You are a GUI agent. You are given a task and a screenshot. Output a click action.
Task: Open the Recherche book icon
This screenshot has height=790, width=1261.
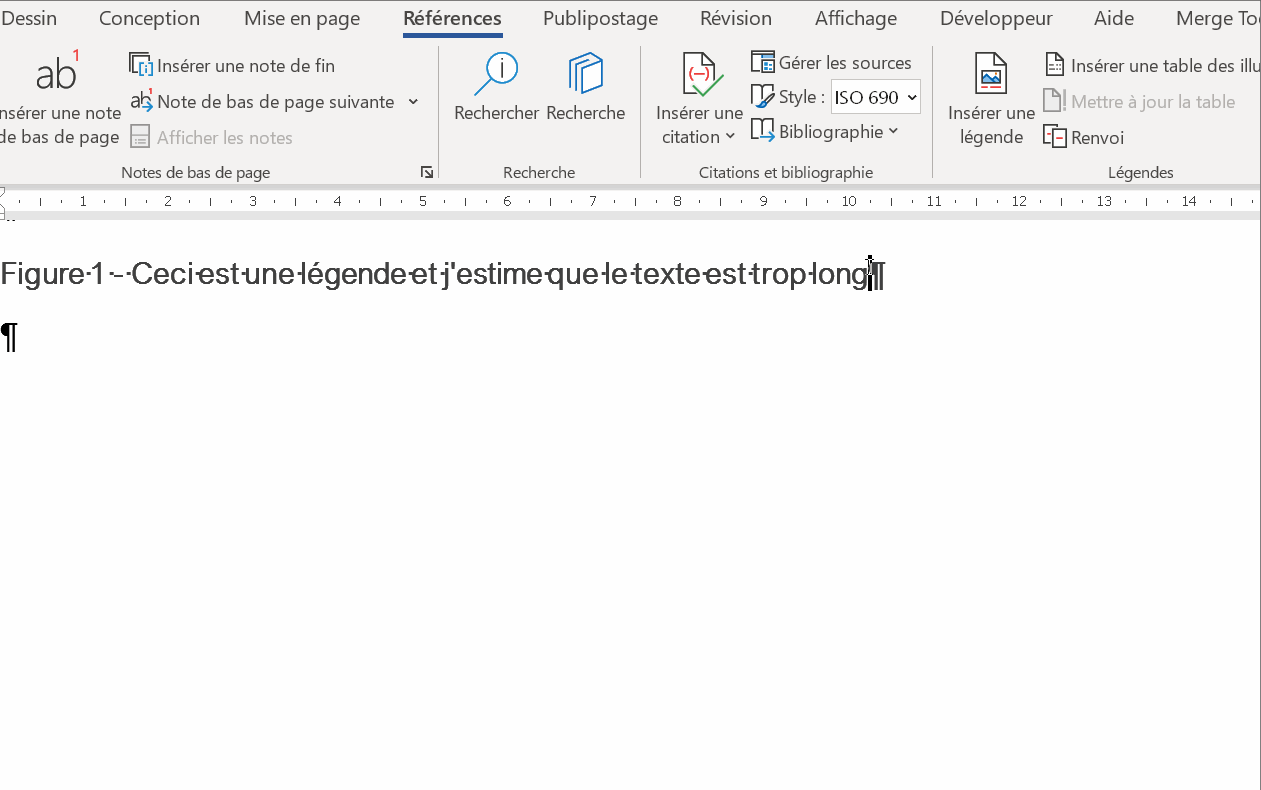click(585, 74)
